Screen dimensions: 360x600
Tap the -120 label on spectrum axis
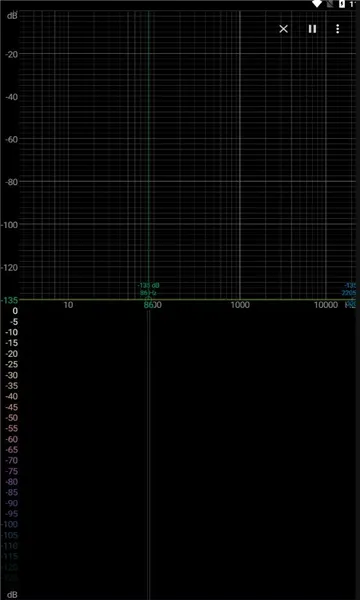pos(10,267)
